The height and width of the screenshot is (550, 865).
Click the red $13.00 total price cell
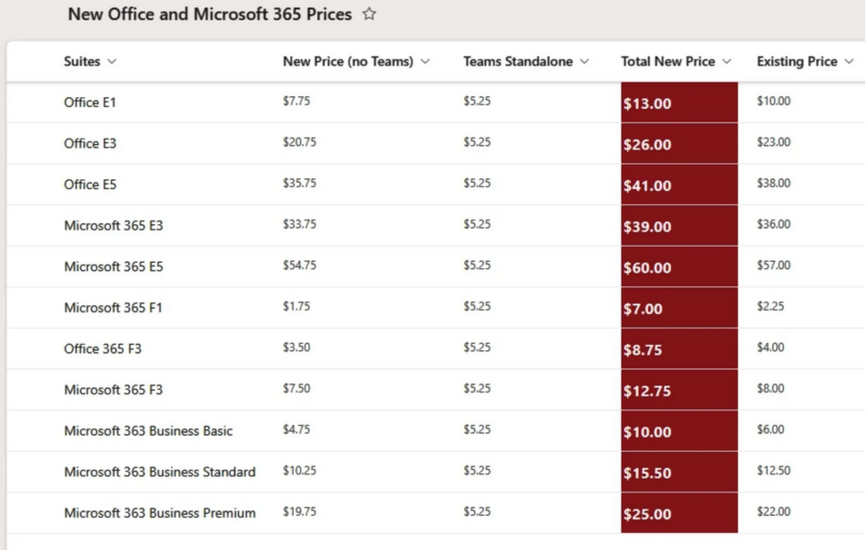[x=679, y=103]
